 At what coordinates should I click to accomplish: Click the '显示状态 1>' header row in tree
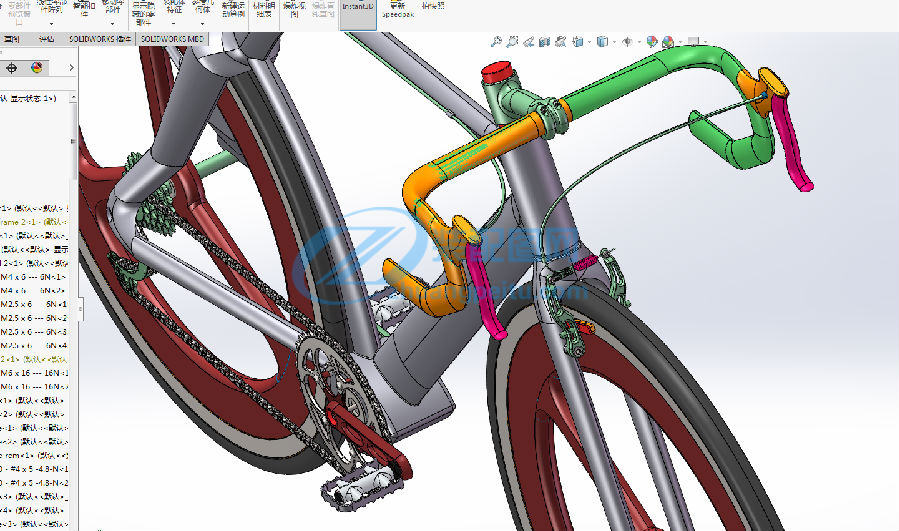(29, 98)
